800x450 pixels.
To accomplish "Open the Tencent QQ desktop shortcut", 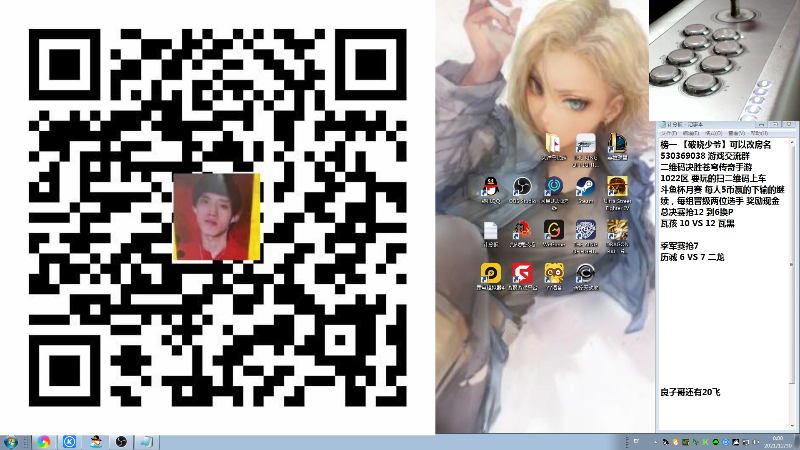I will tap(490, 190).
